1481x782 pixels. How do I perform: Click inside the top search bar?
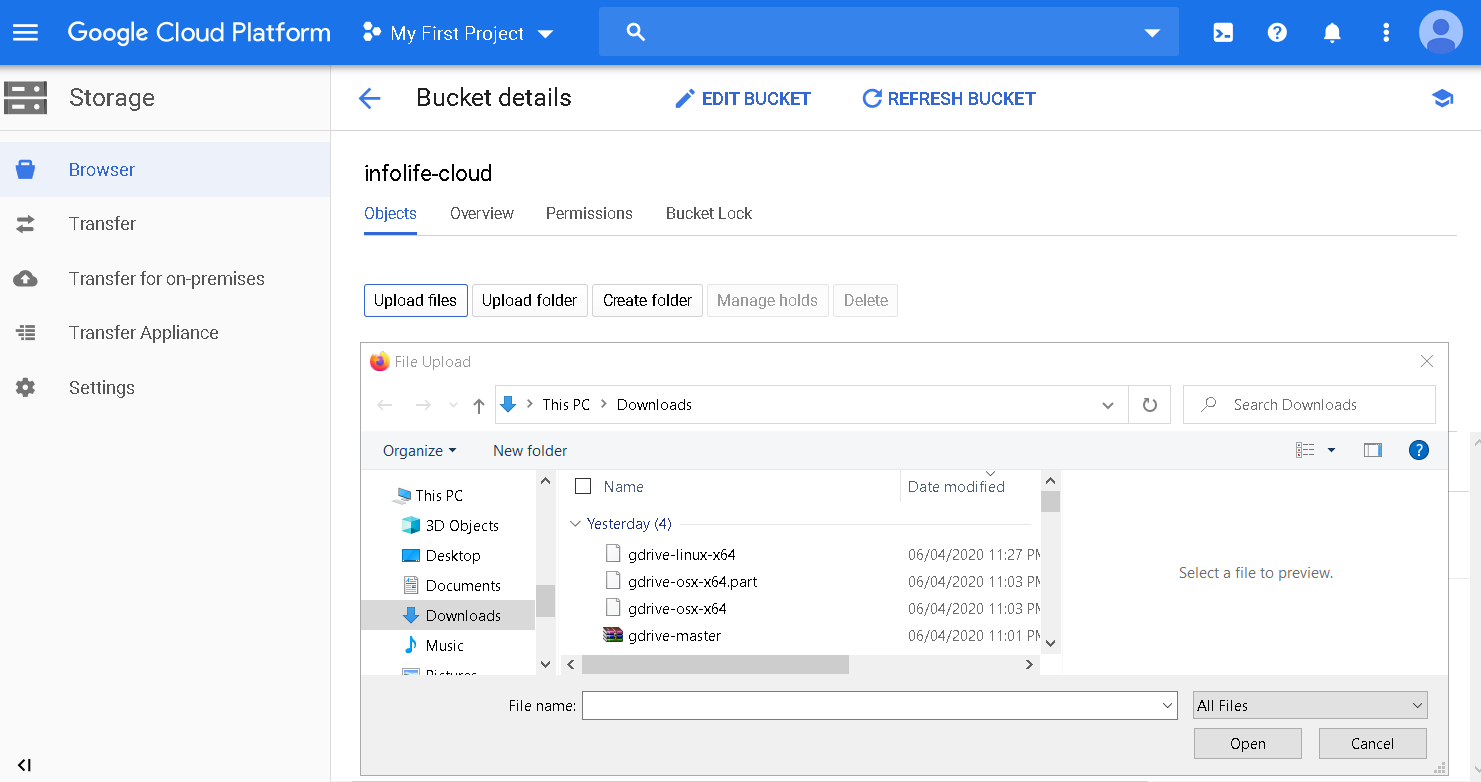888,32
